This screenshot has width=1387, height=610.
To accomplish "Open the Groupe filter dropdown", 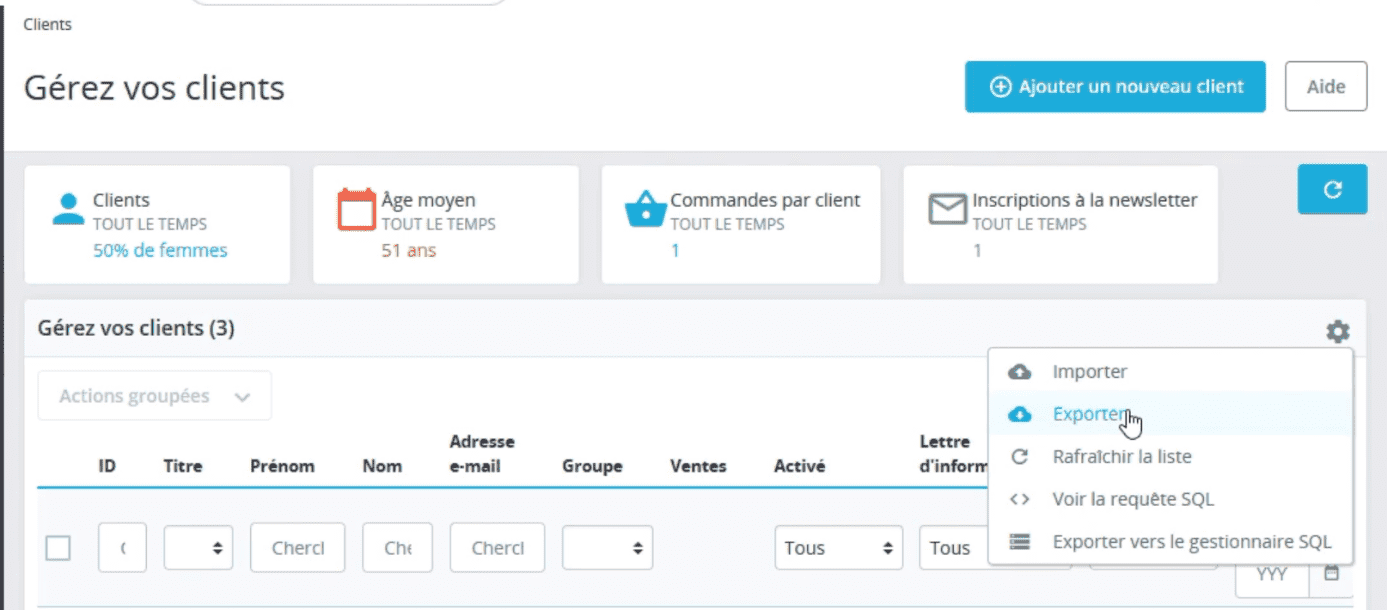I will point(608,548).
